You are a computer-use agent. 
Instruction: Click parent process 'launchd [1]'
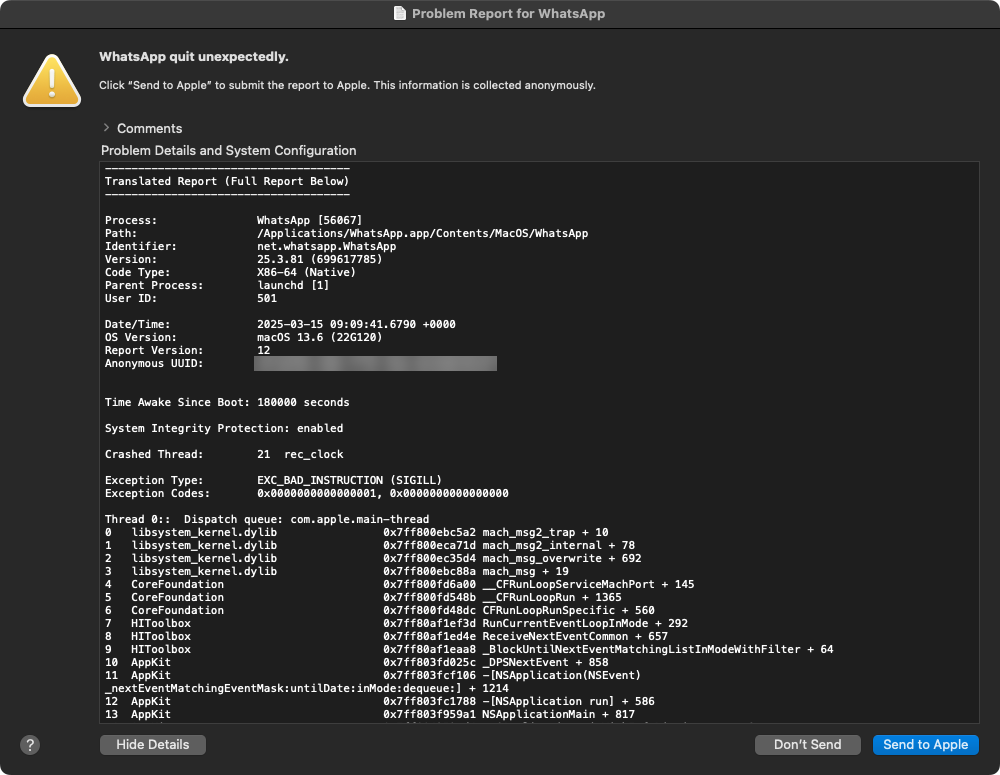[293, 285]
